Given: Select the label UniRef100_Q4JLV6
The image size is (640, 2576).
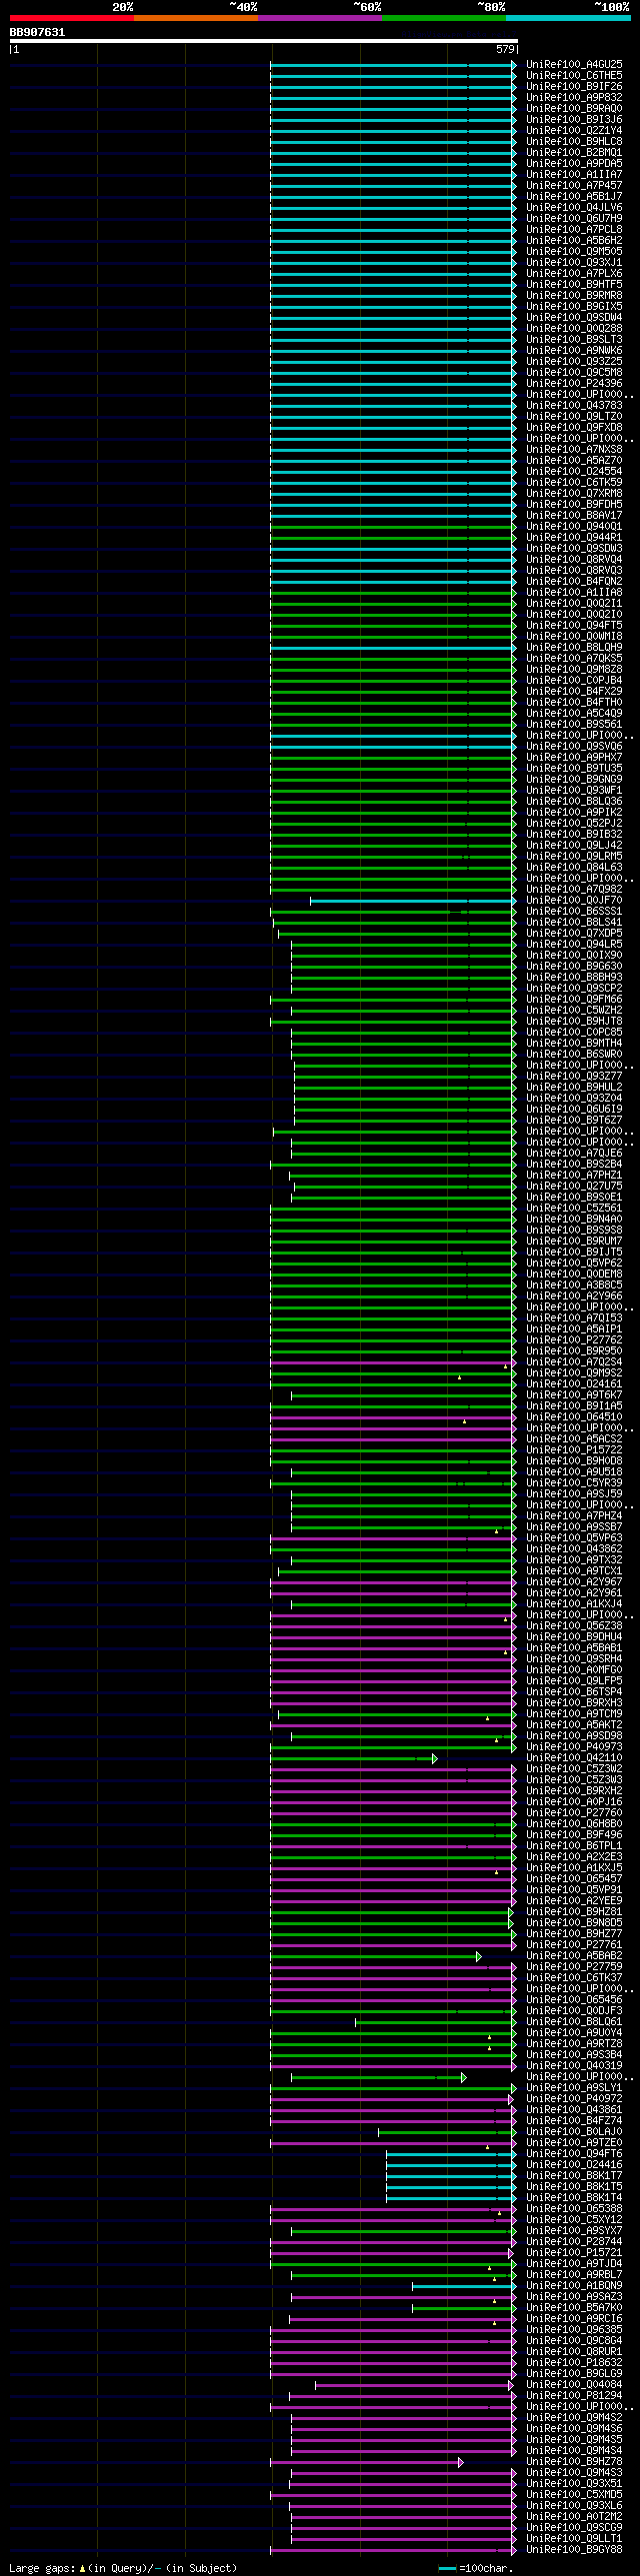Looking at the screenshot, I should click(x=574, y=207).
